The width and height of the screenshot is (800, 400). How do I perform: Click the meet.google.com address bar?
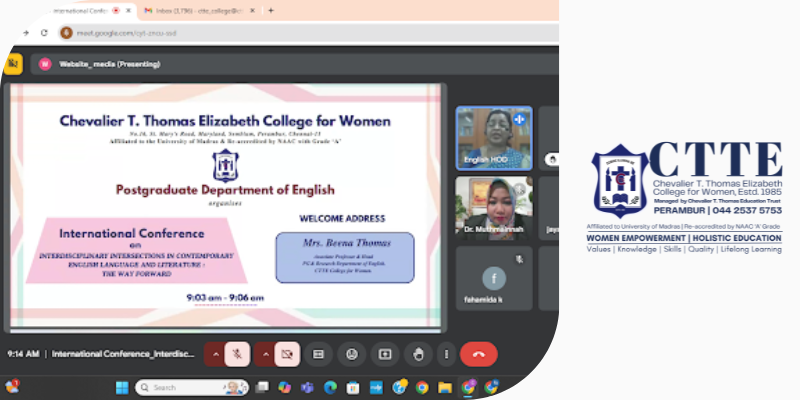306,33
